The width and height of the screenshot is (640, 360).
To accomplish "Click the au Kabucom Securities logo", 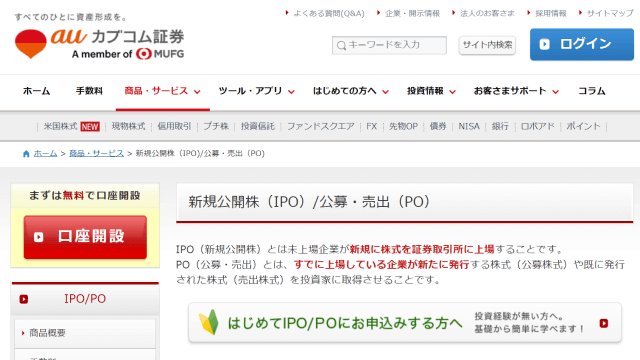I will (100, 44).
